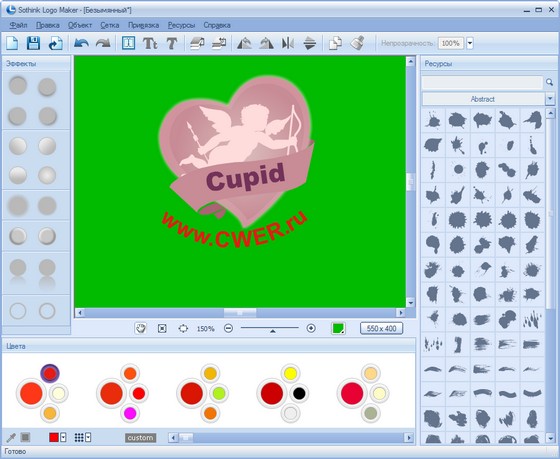This screenshot has height=459, width=560.
Task: Activate the hand pan tool
Action: pyautogui.click(x=140, y=328)
